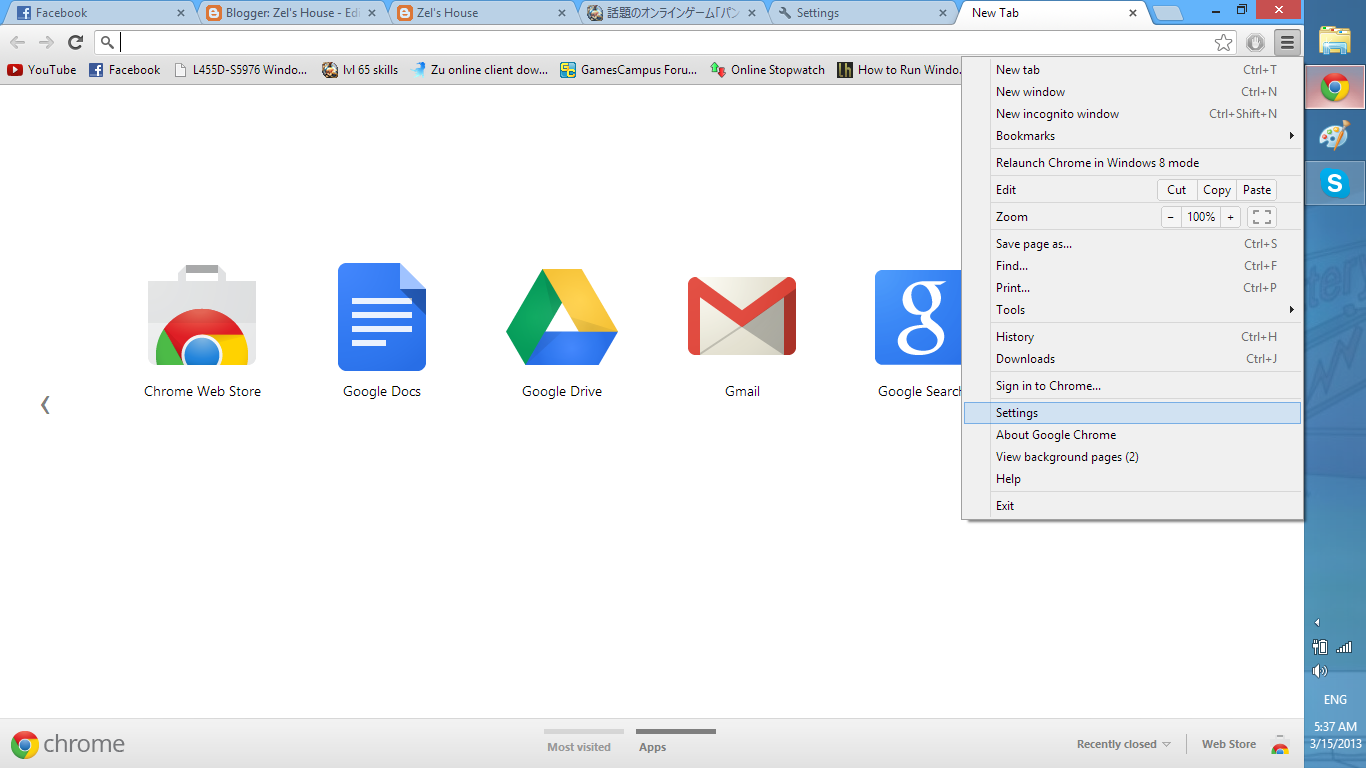Viewport: 1366px width, 768px height.
Task: Switch to the Zel's House tab
Action: click(x=482, y=13)
